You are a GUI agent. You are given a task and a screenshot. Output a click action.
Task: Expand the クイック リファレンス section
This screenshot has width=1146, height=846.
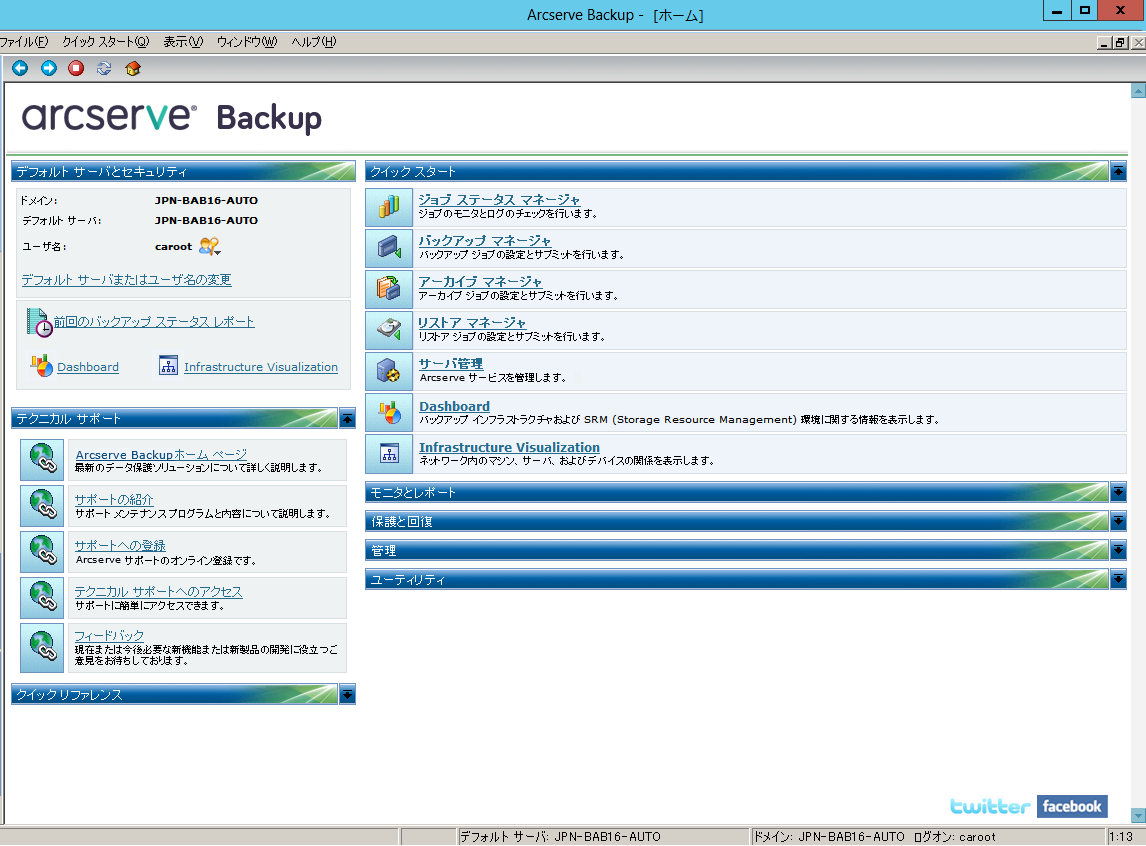[347, 694]
